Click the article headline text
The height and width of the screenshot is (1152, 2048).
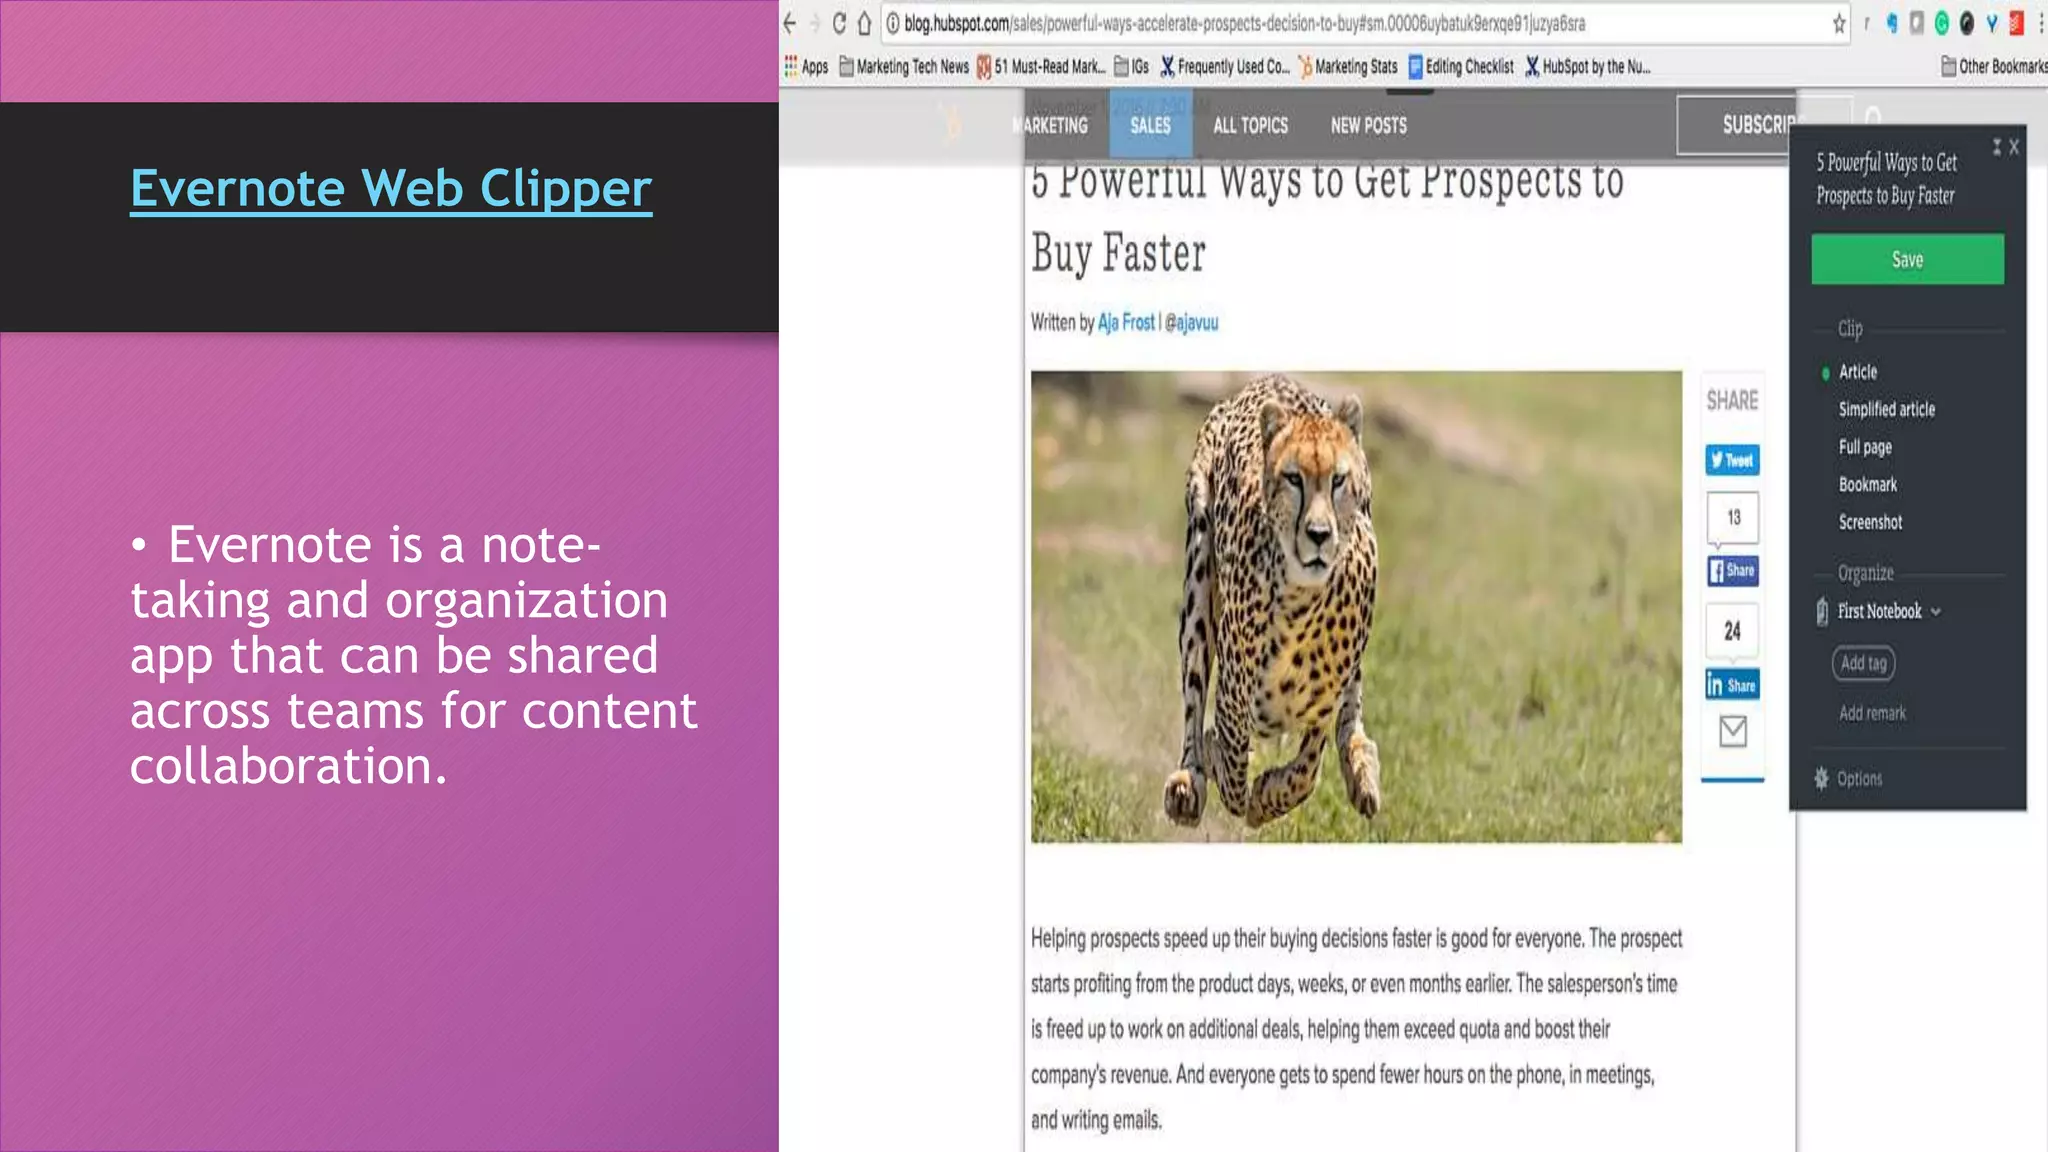(1328, 216)
